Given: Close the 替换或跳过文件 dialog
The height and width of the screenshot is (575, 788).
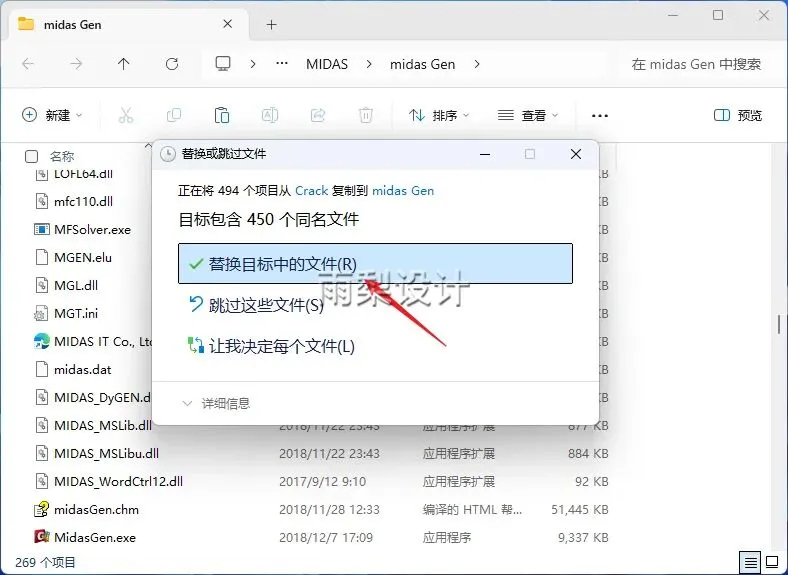Looking at the screenshot, I should pos(576,154).
